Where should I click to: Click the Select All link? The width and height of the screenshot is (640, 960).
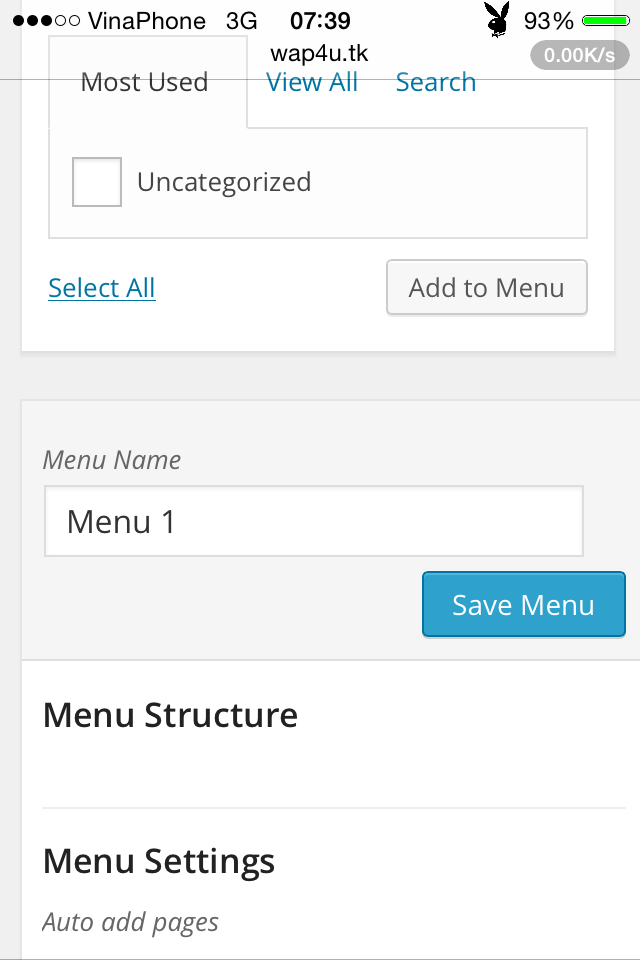coord(102,288)
